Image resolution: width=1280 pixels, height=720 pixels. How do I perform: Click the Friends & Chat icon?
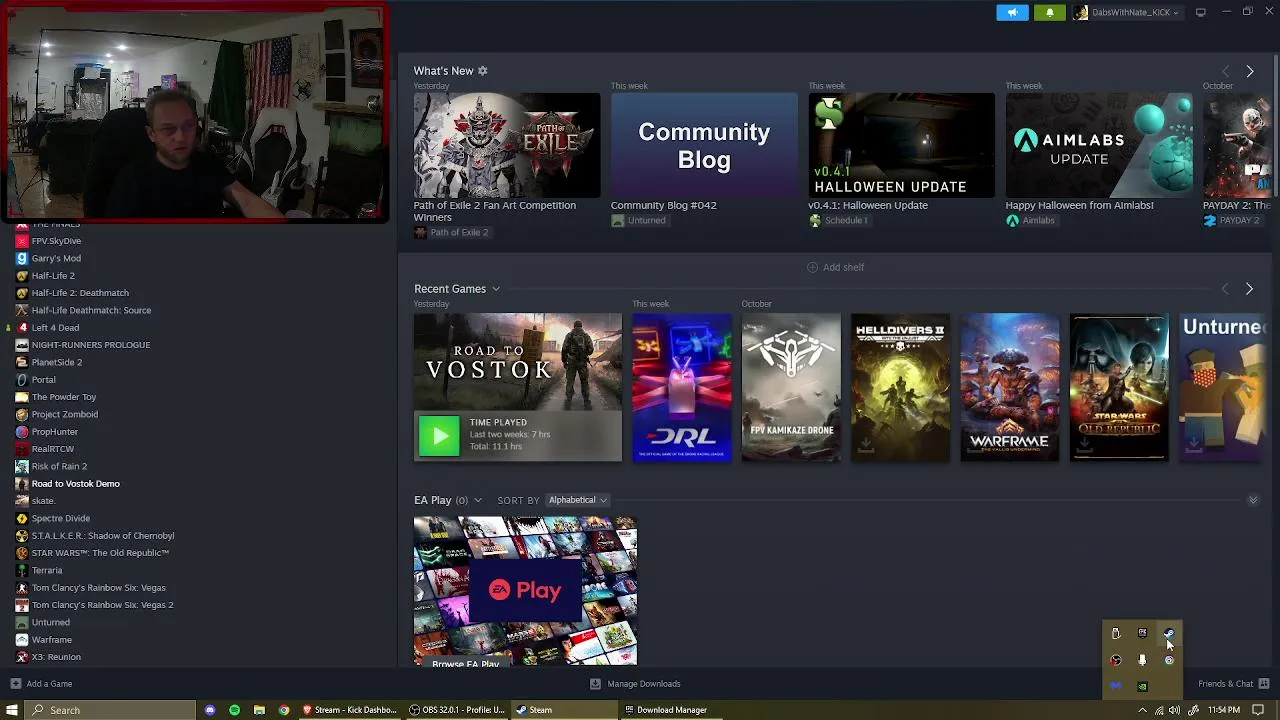click(1264, 684)
